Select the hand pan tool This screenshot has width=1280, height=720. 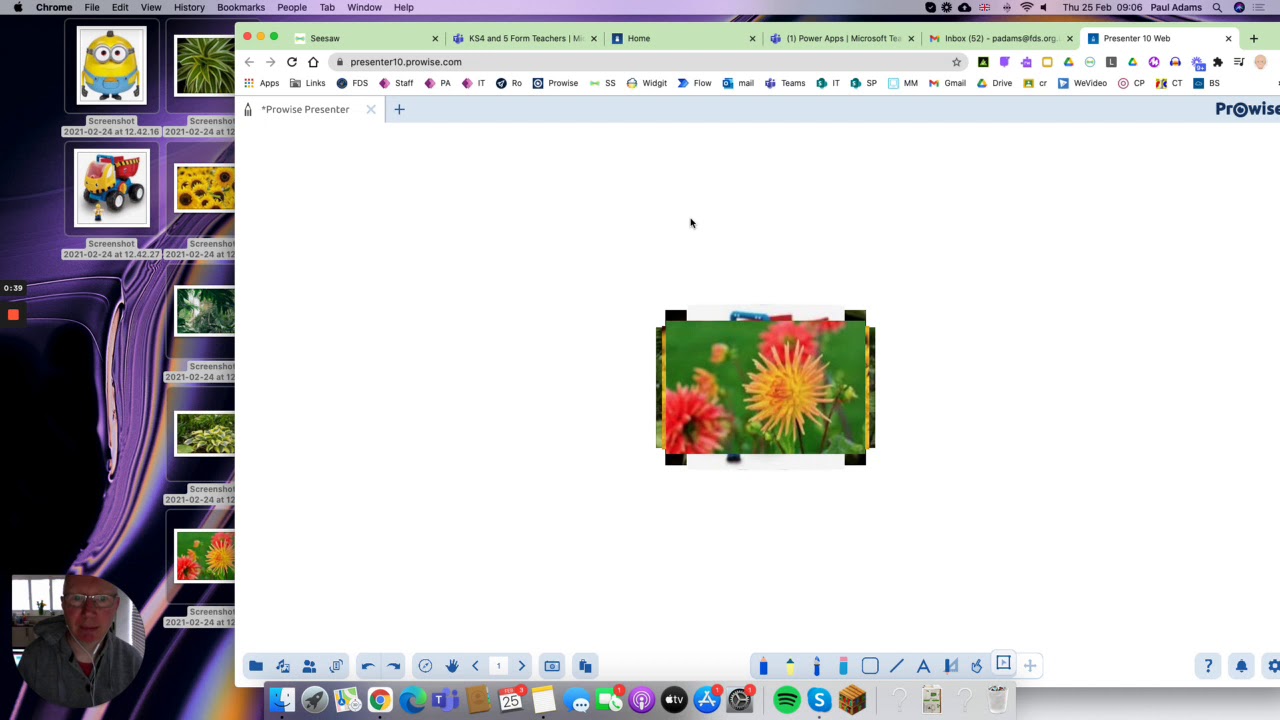[x=452, y=666]
